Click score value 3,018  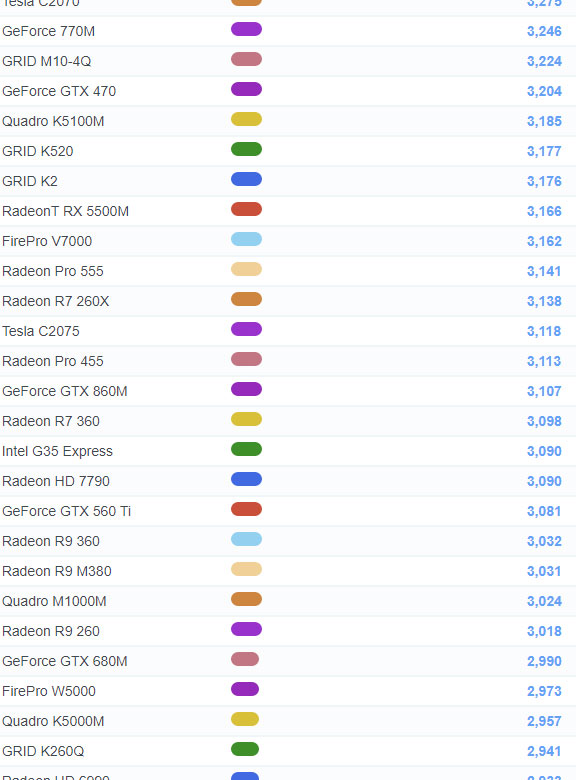(x=544, y=631)
